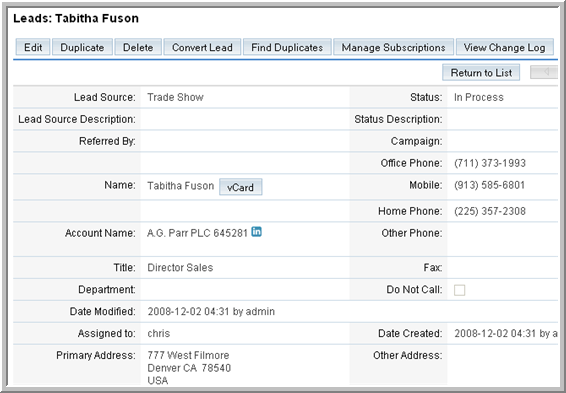
Task: Open Convert Lead
Action: click(202, 47)
